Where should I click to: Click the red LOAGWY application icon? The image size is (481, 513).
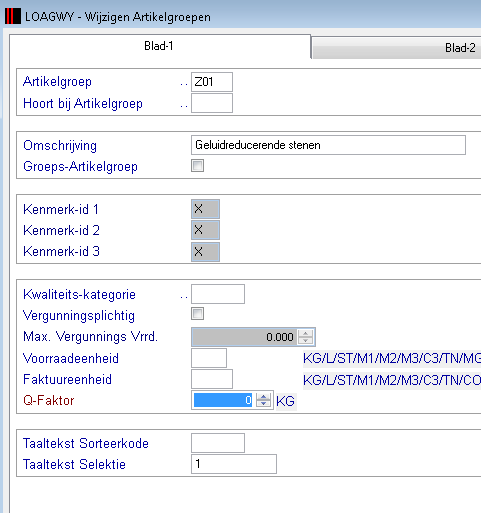point(13,17)
